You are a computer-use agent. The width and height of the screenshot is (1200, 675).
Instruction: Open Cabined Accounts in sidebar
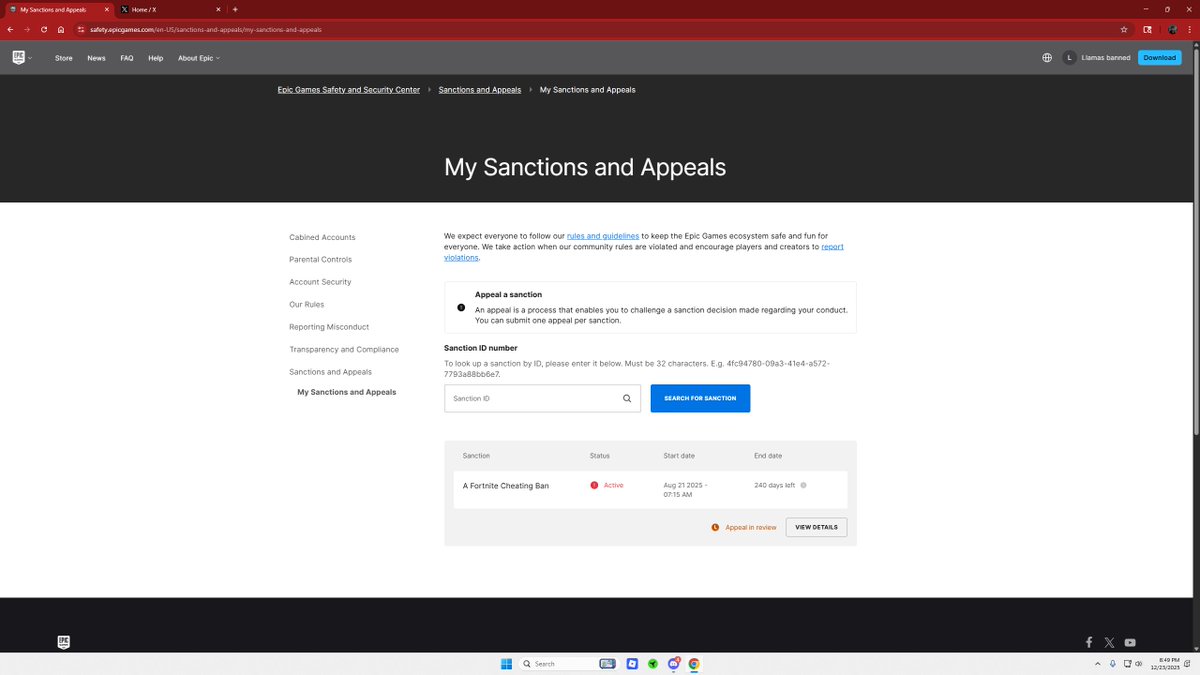tap(322, 237)
